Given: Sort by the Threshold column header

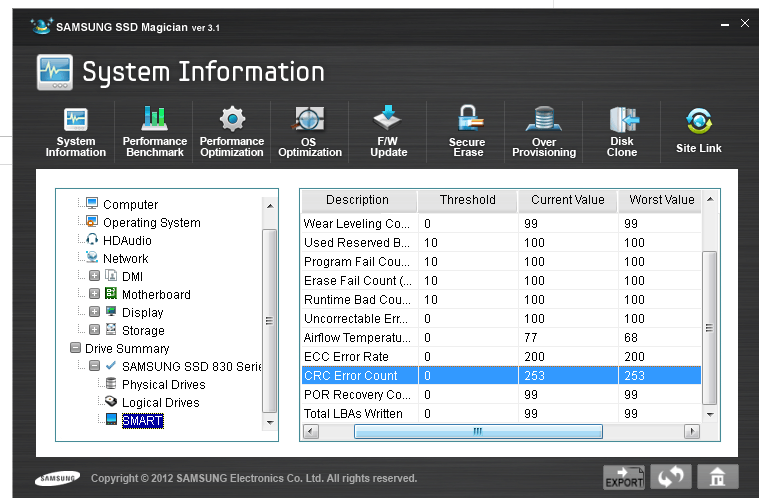Looking at the screenshot, I should pyautogui.click(x=467, y=200).
